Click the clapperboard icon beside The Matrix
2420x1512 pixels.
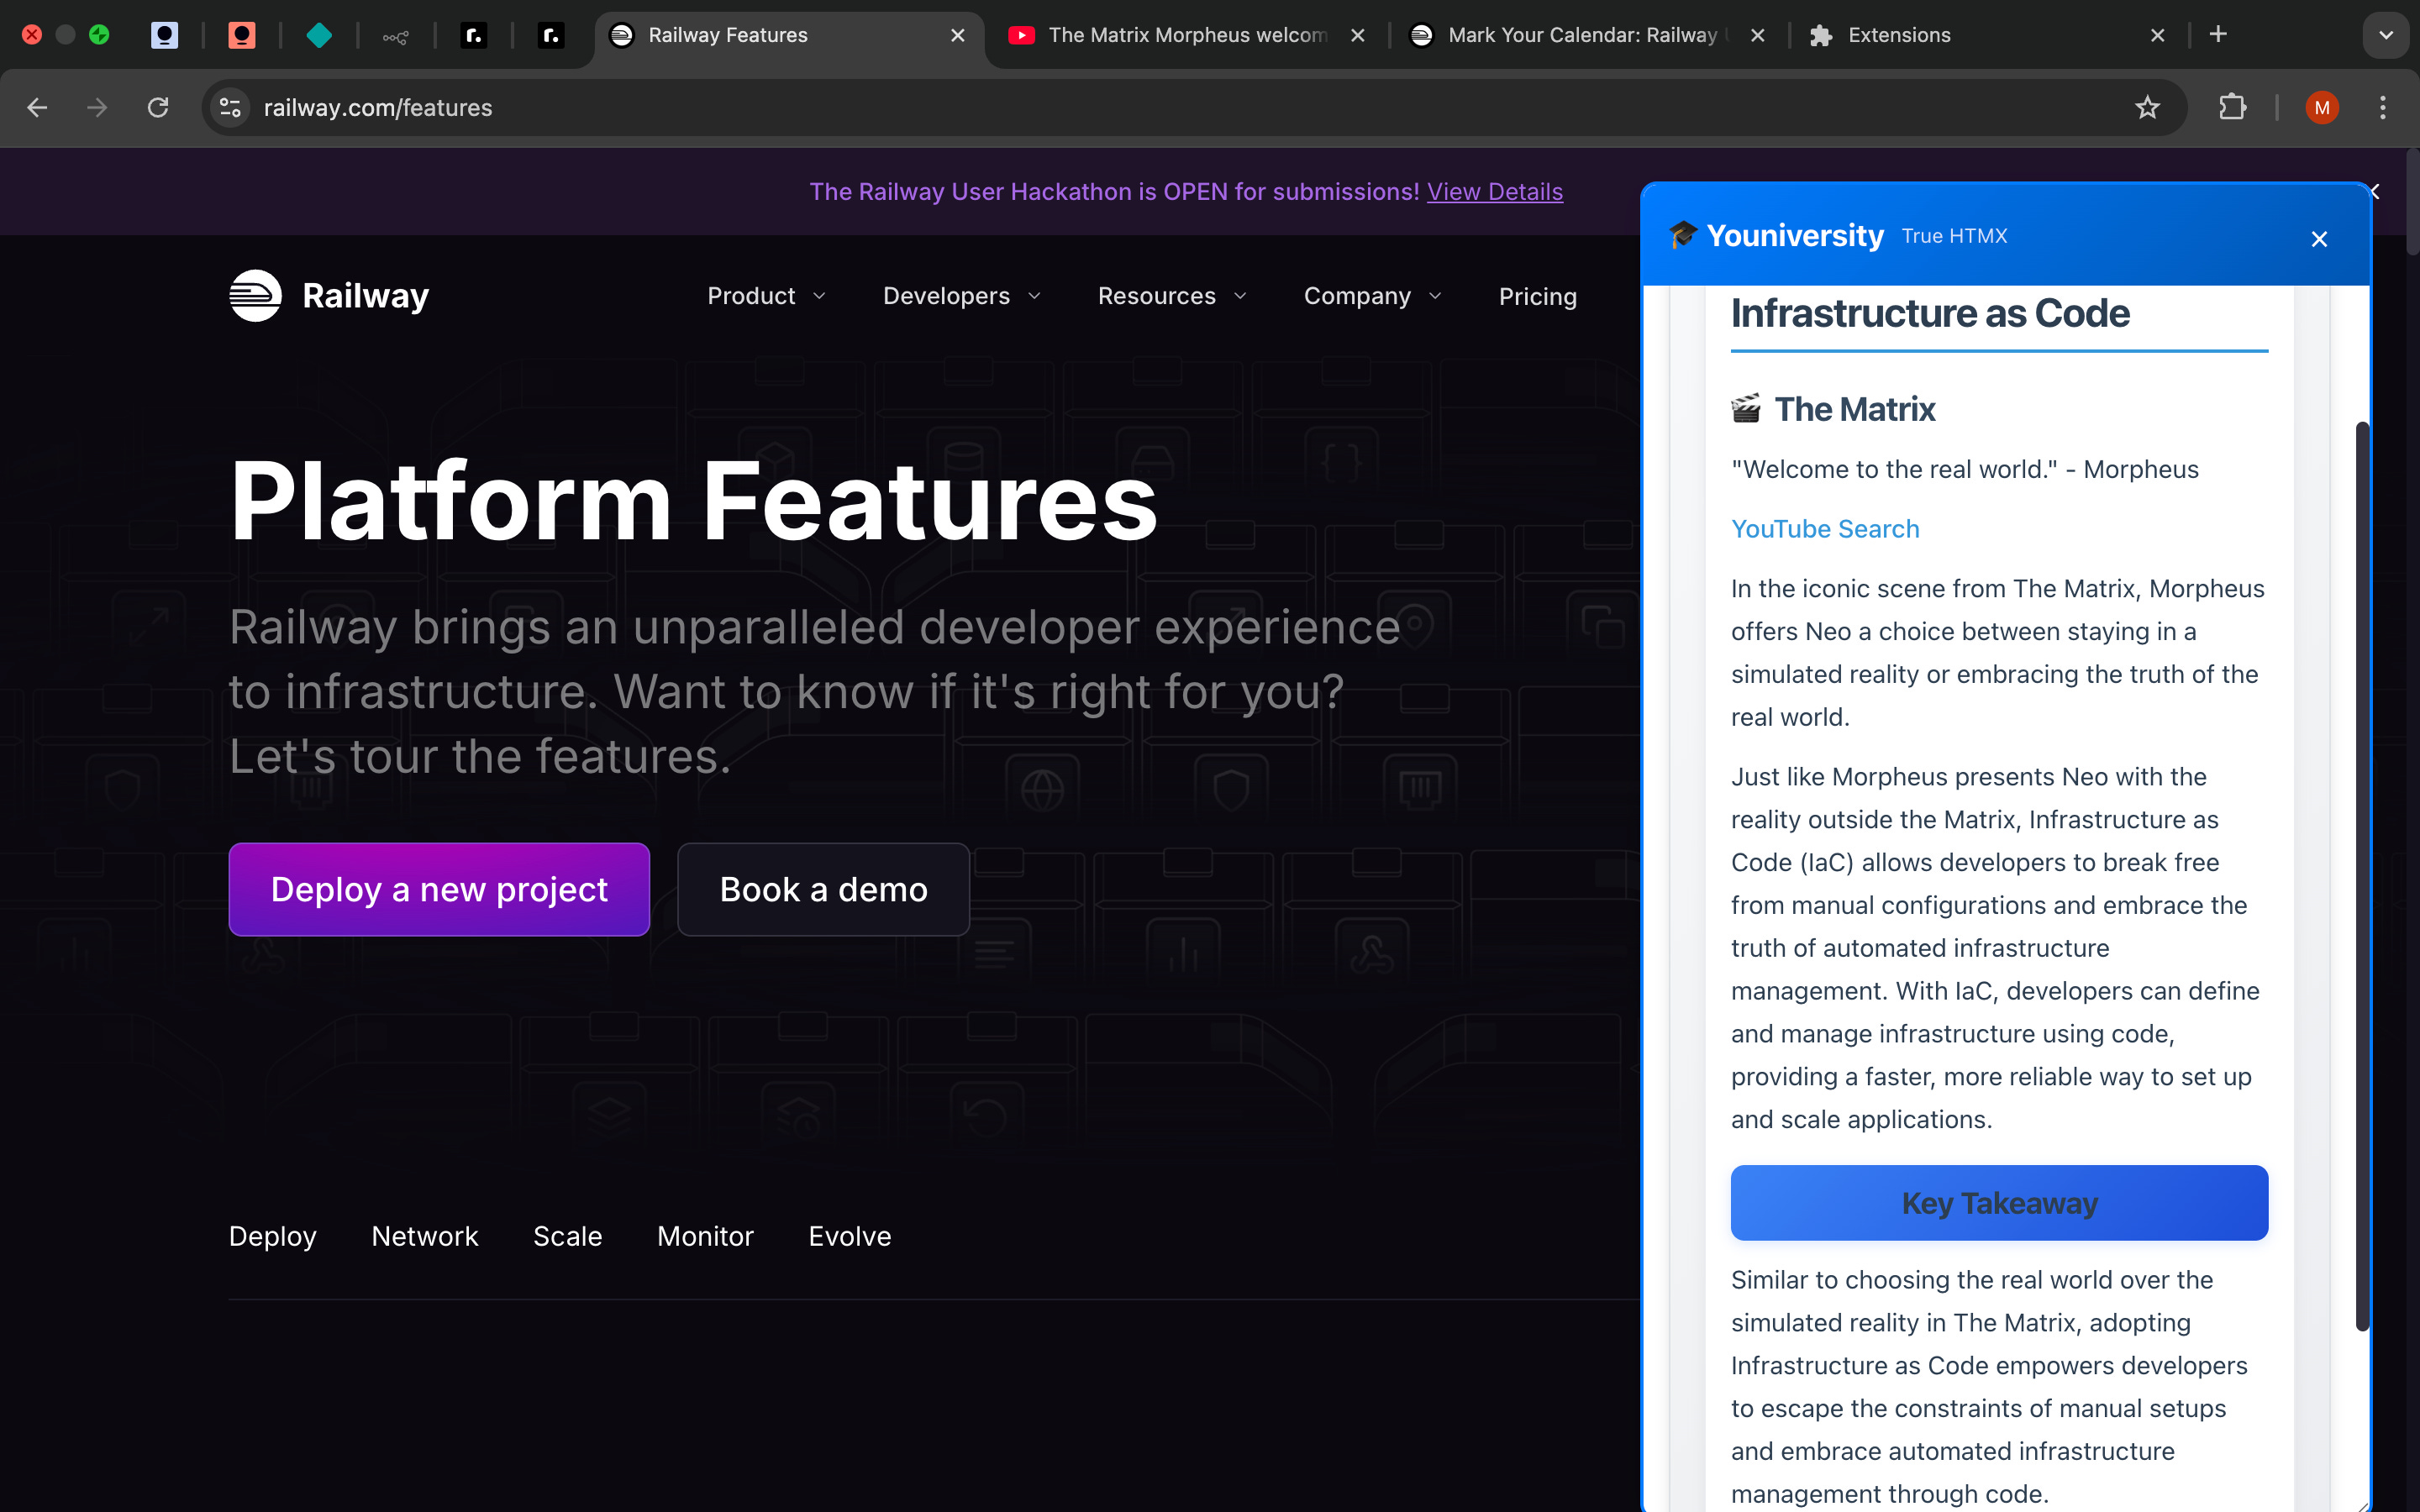coord(1746,409)
